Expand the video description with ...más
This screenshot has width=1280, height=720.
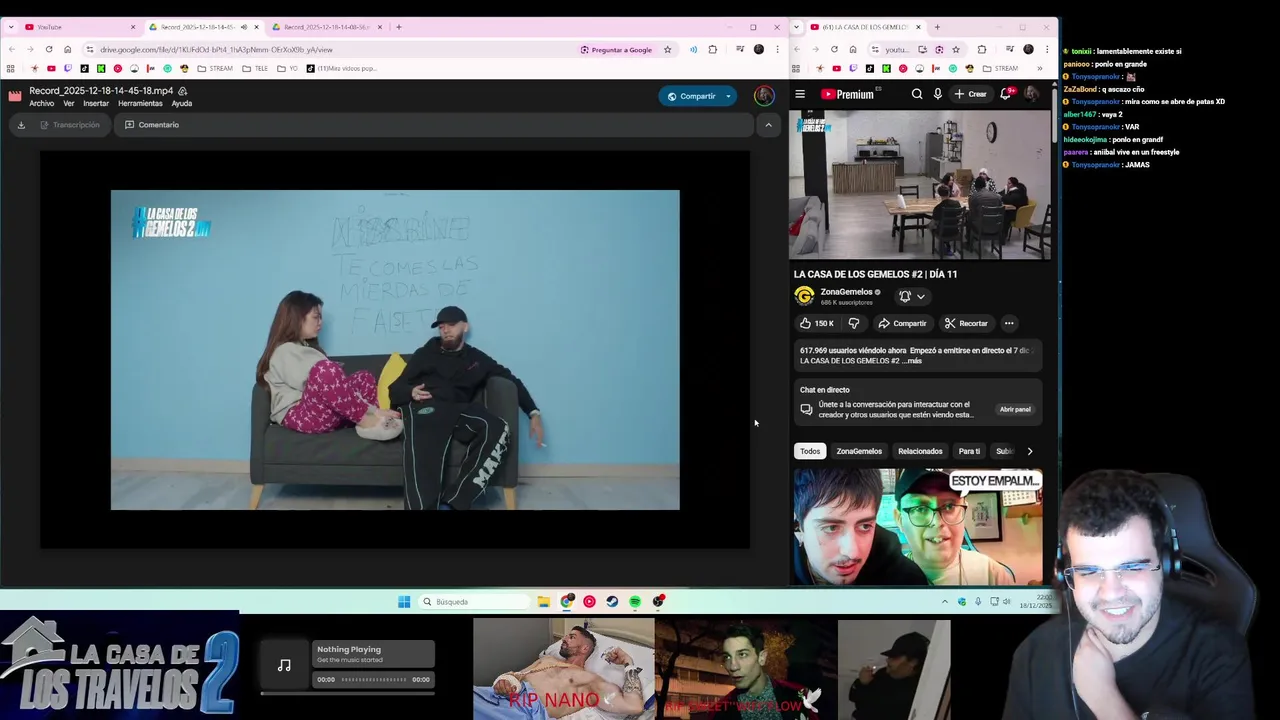pyautogui.click(x=914, y=361)
